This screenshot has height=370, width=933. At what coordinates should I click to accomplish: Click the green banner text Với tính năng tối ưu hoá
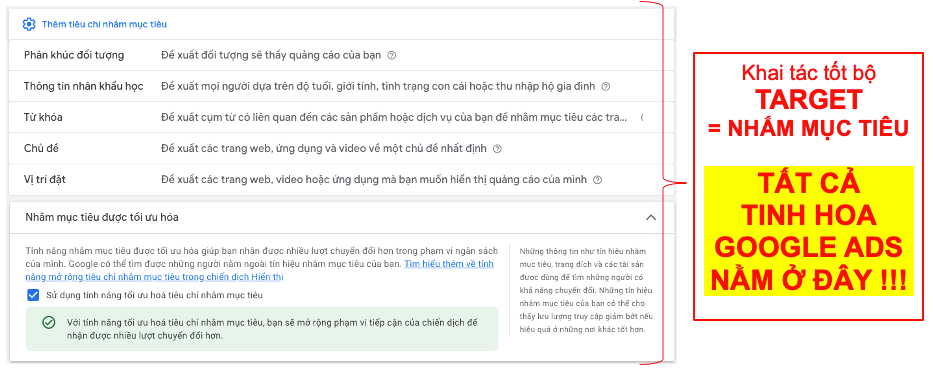tap(272, 329)
